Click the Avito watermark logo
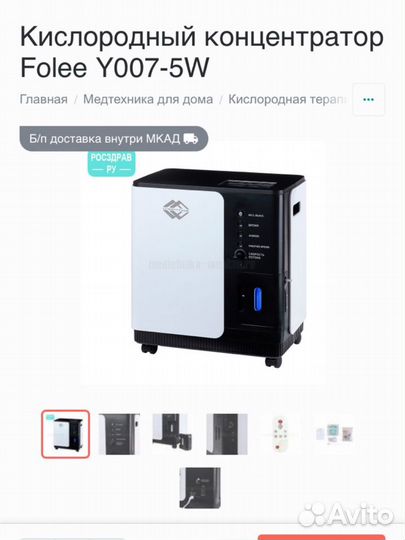Screen dimensions: 405x540 click(346, 515)
